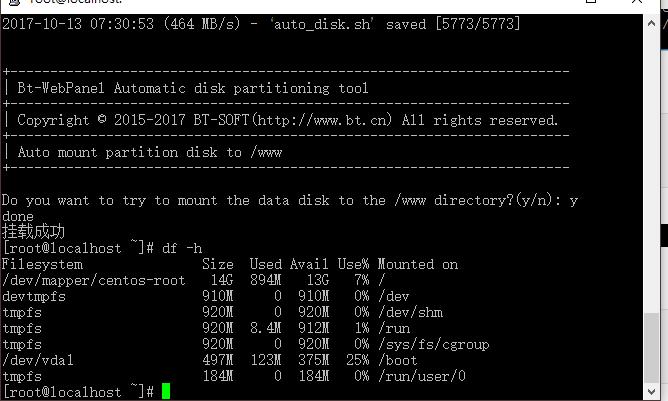Image resolution: width=668 pixels, height=401 pixels.
Task: Click the maximize button in the title bar
Action: (590, 1)
